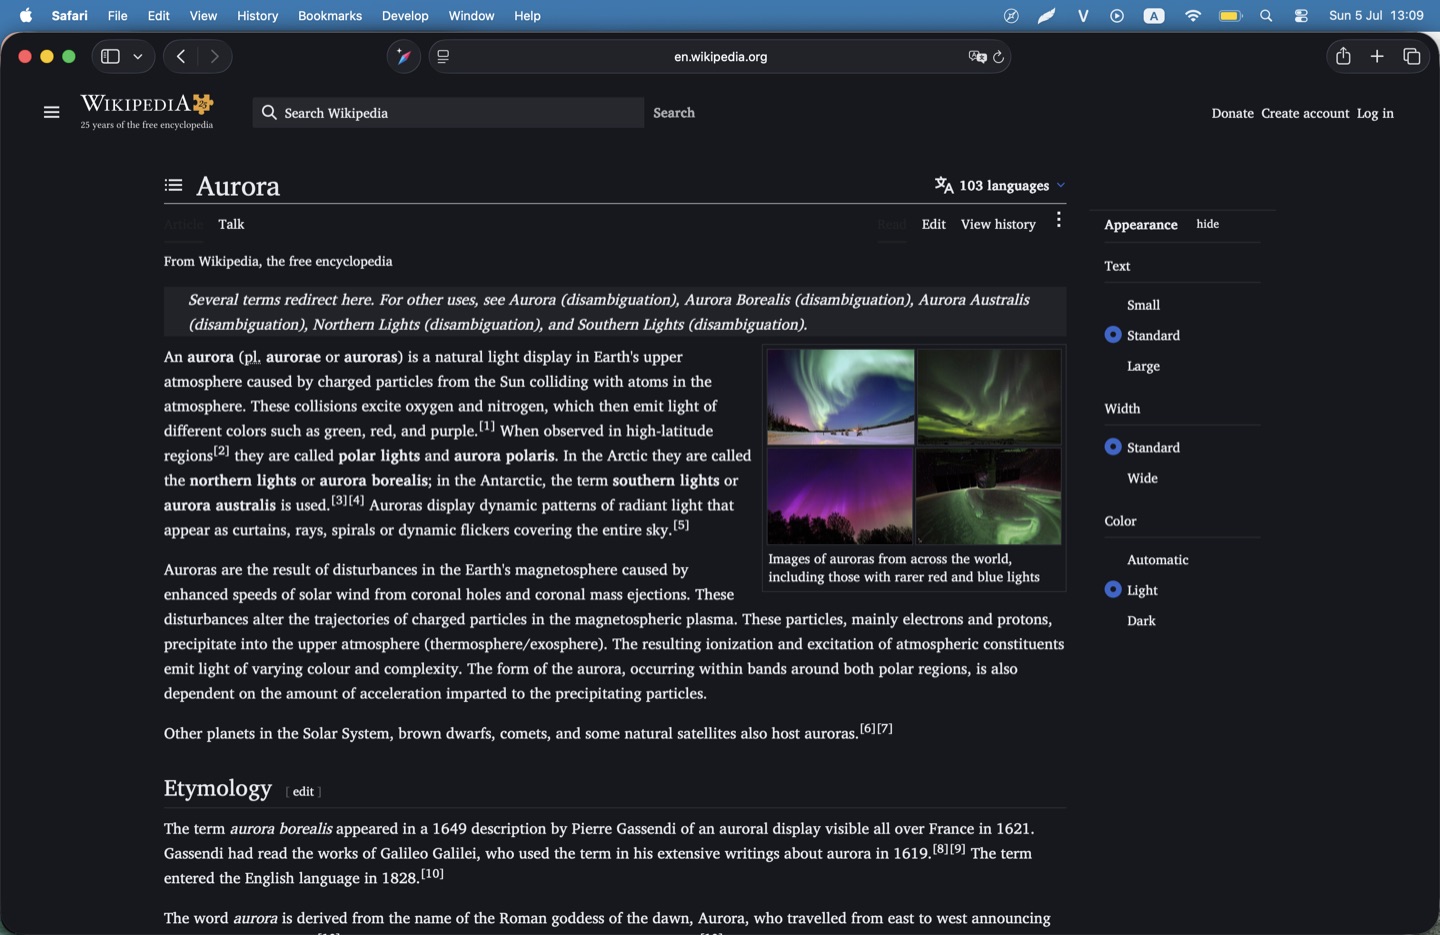Switch to the Talk tab

point(231,224)
